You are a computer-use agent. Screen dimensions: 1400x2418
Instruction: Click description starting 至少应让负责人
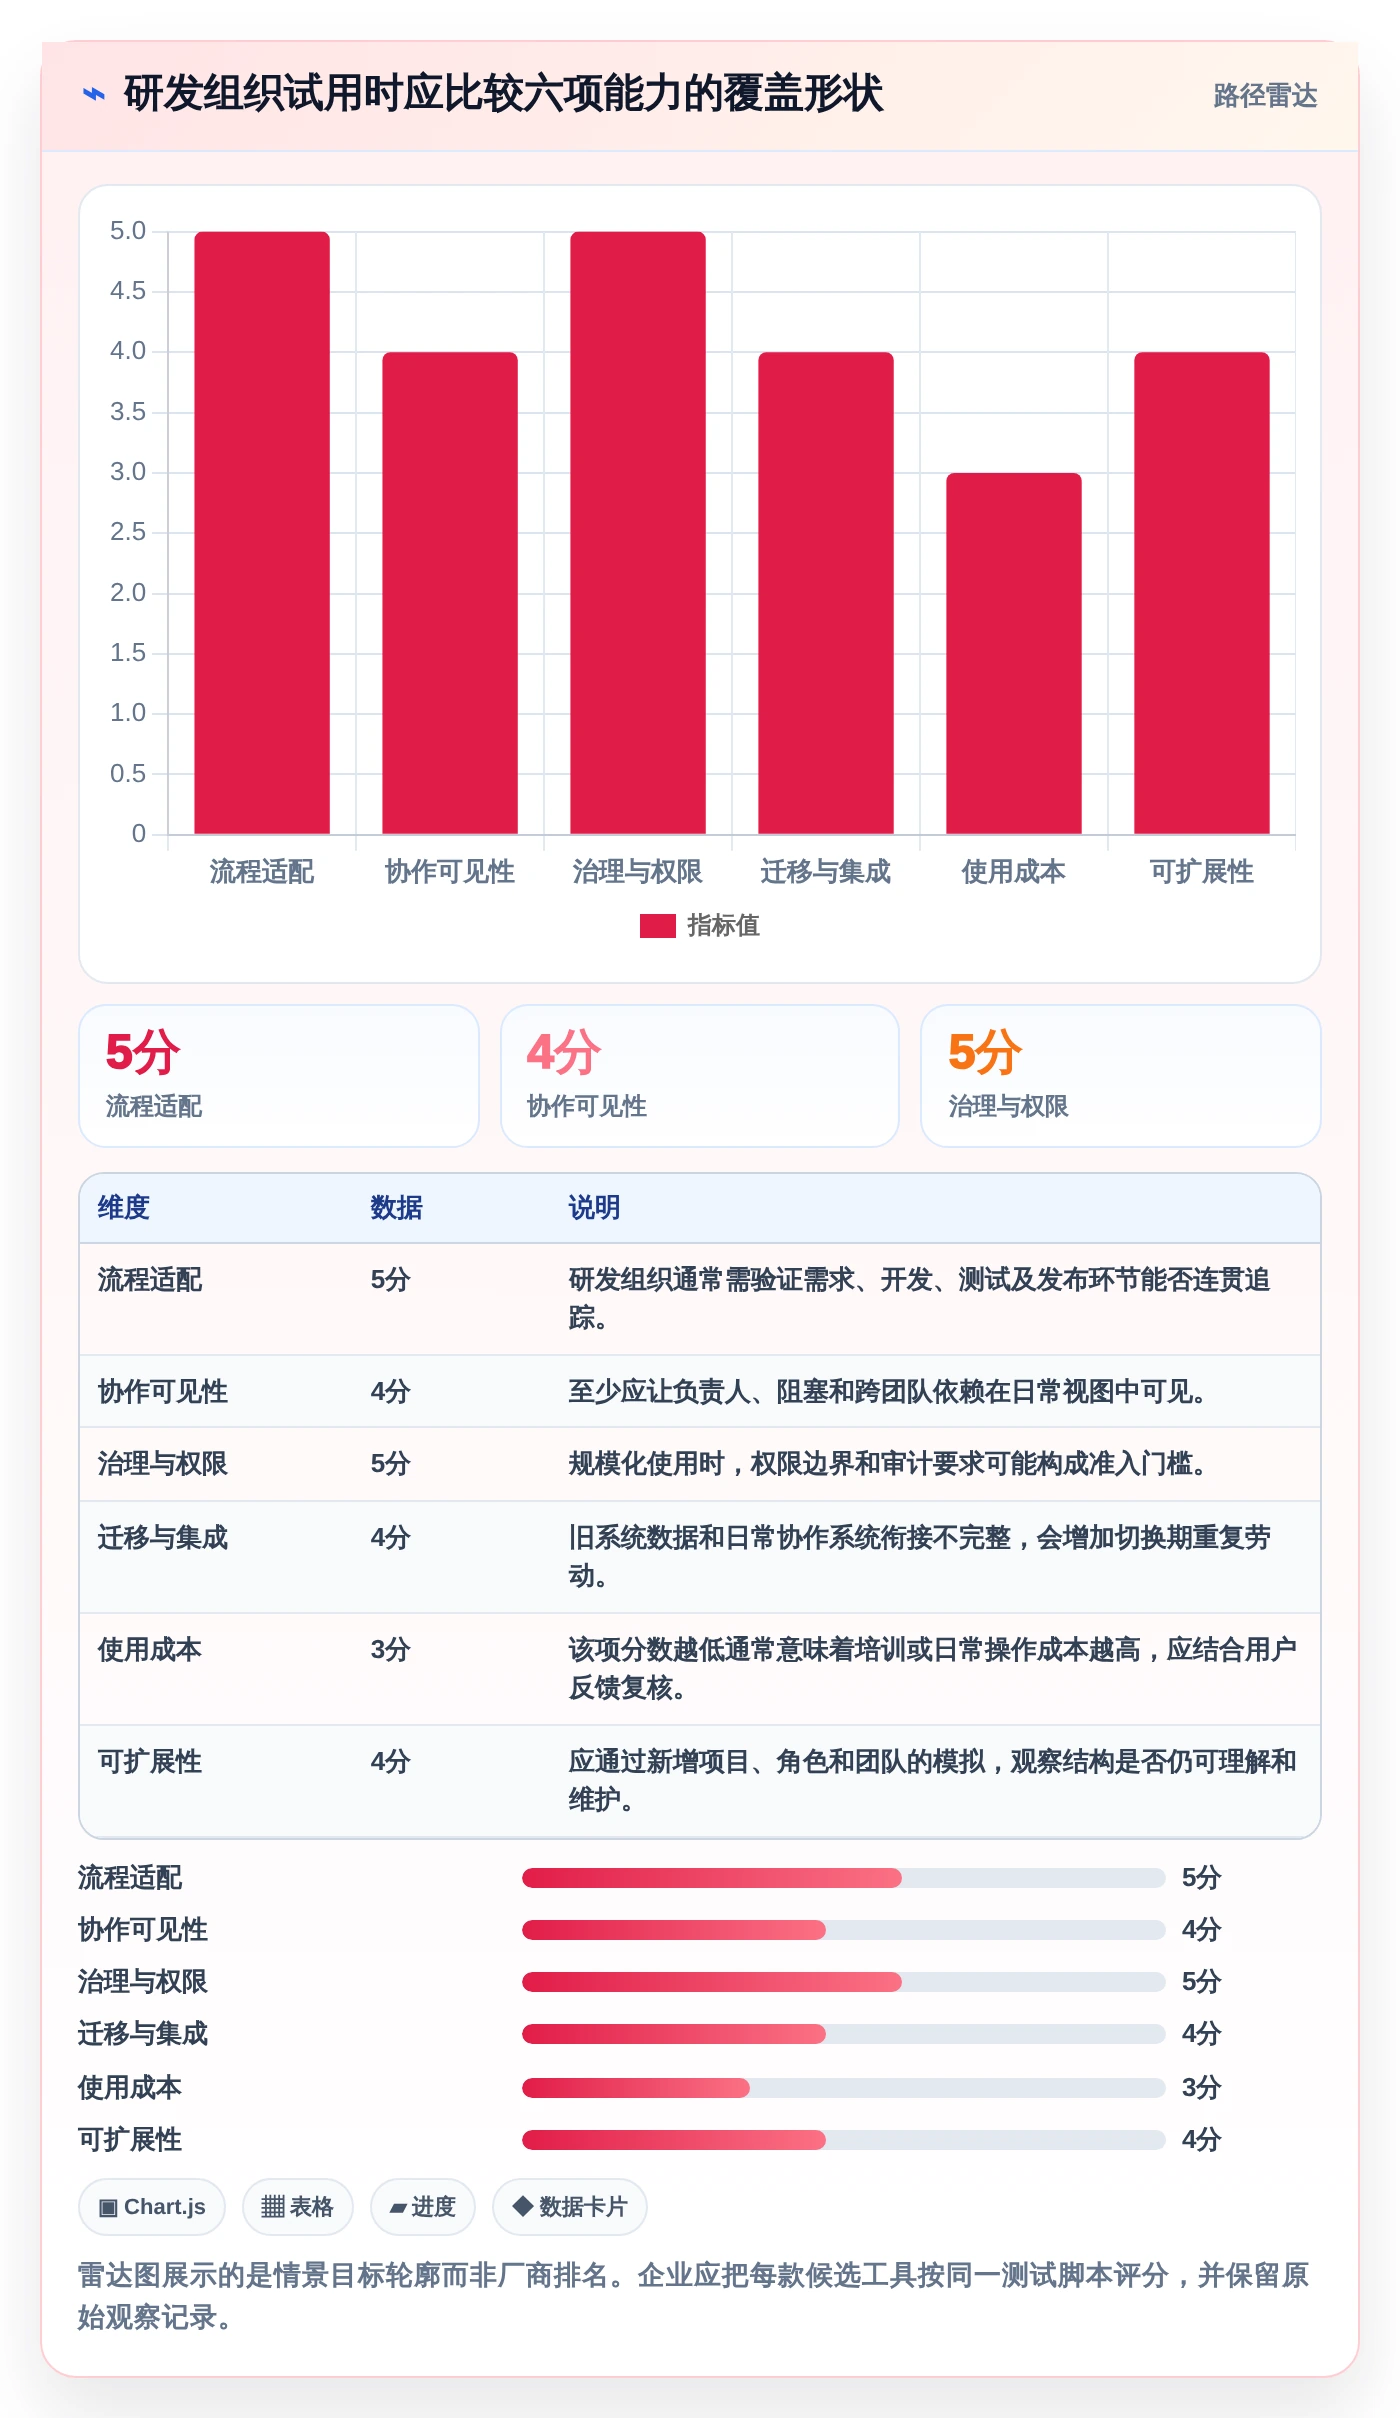click(x=887, y=1392)
